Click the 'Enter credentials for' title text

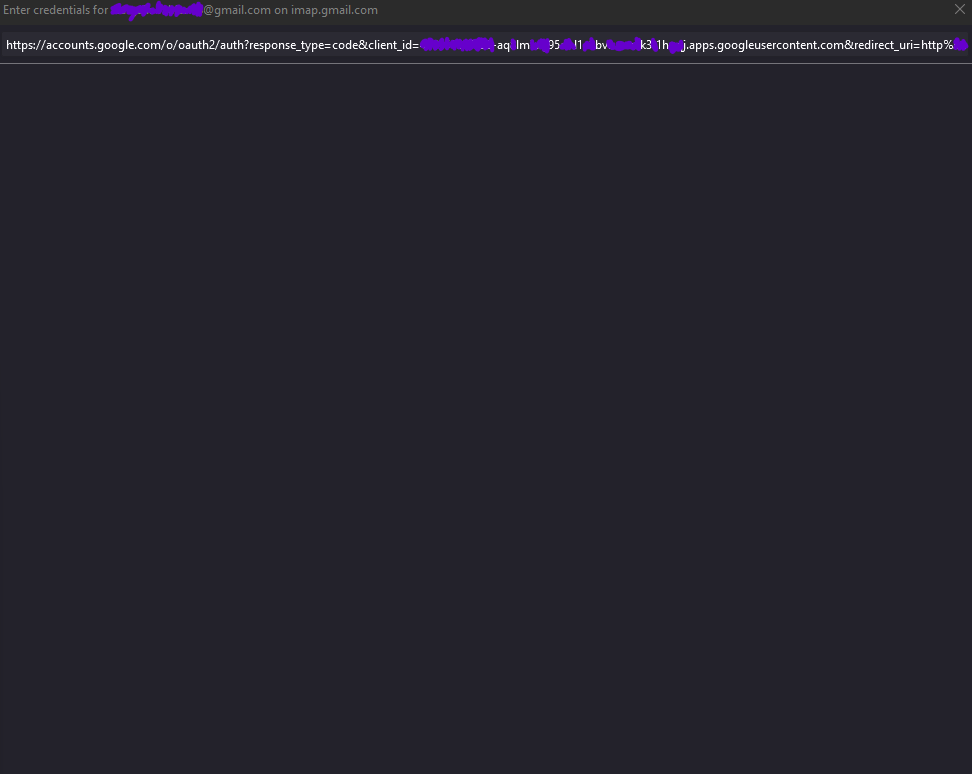(56, 10)
